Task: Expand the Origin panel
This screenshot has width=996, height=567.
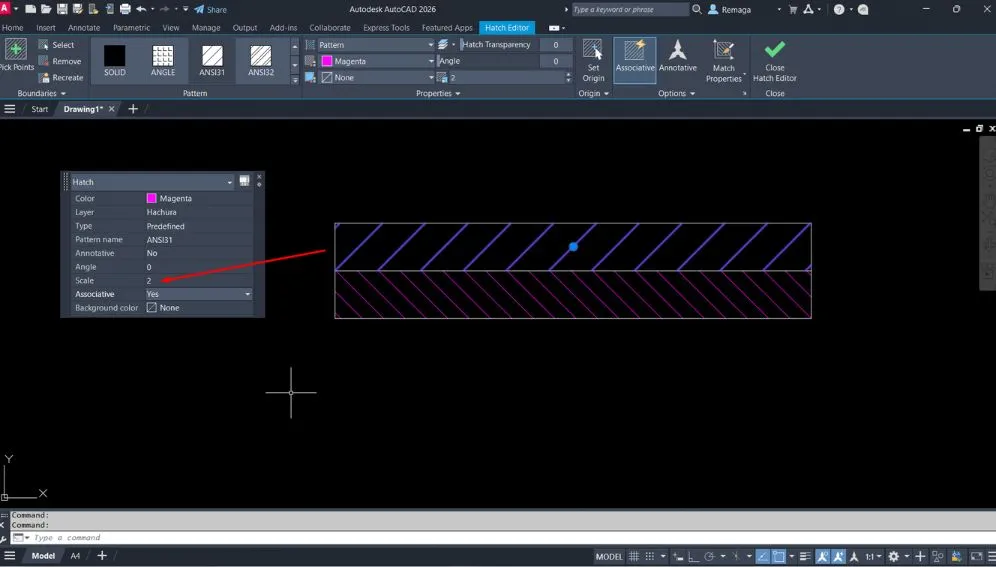Action: [x=593, y=93]
